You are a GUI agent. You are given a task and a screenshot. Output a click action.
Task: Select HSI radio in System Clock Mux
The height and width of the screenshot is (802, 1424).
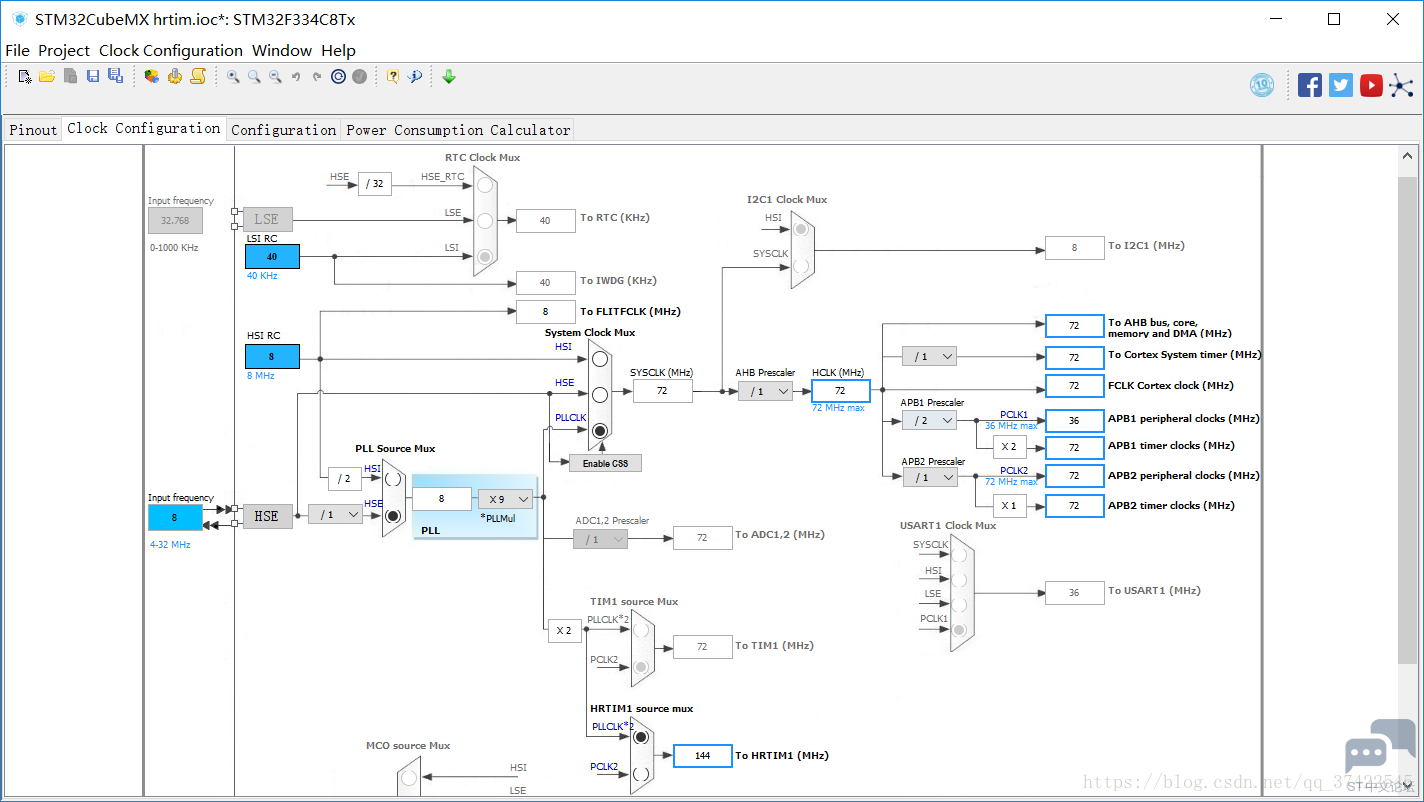(599, 358)
